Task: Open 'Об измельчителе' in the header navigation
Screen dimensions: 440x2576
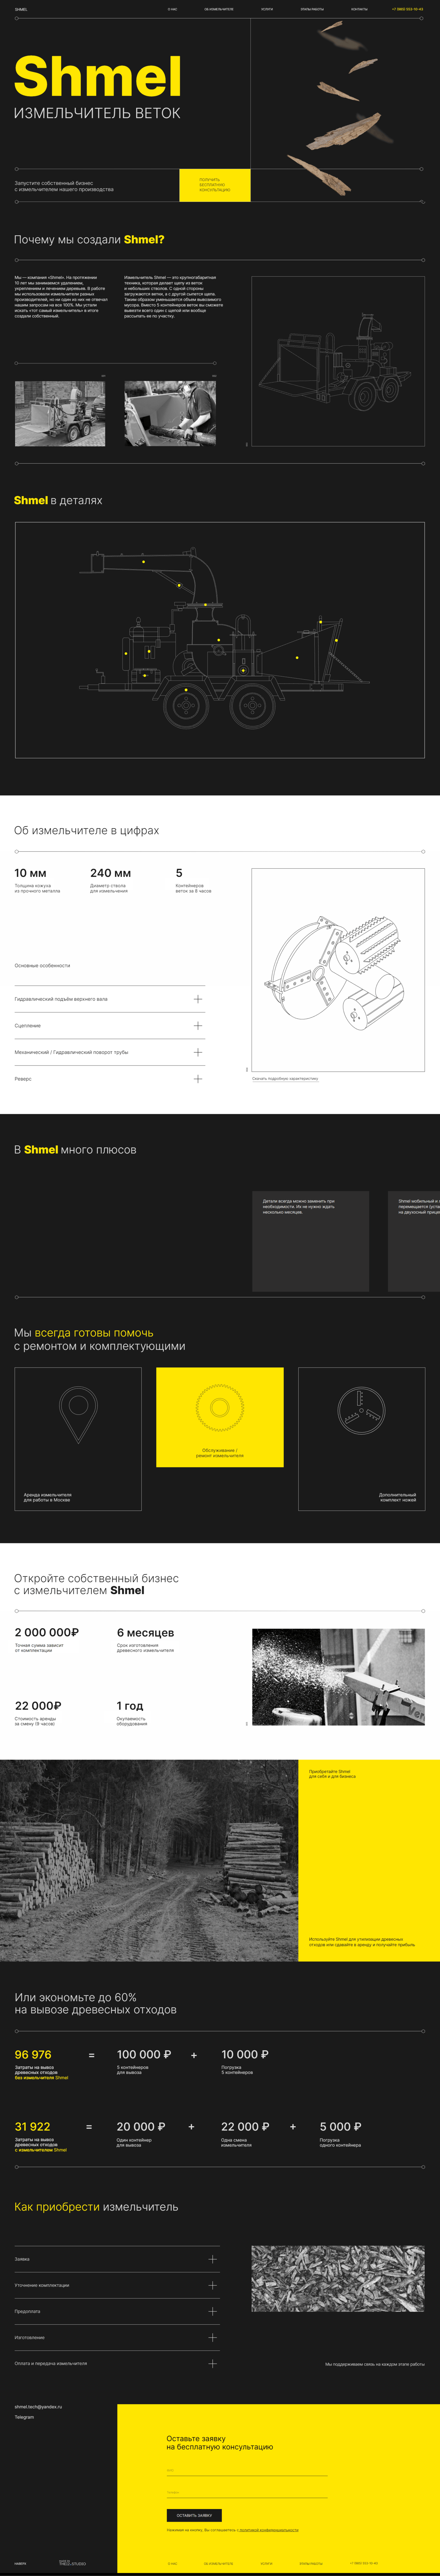Action: (x=219, y=9)
